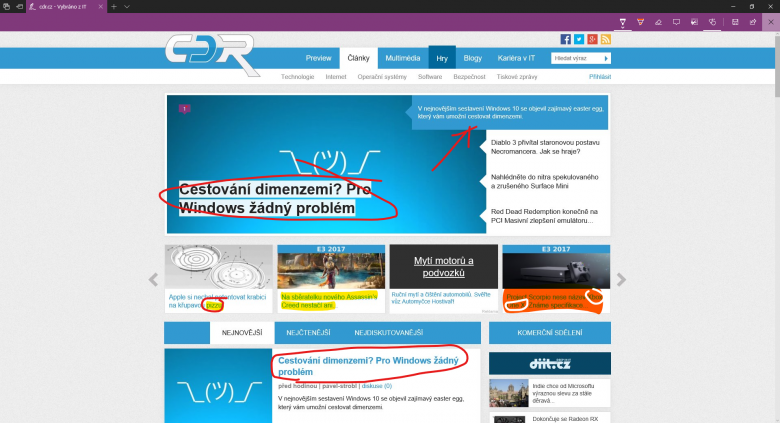Select the cdr.cz - Vybráno z IT tab

point(62,6)
